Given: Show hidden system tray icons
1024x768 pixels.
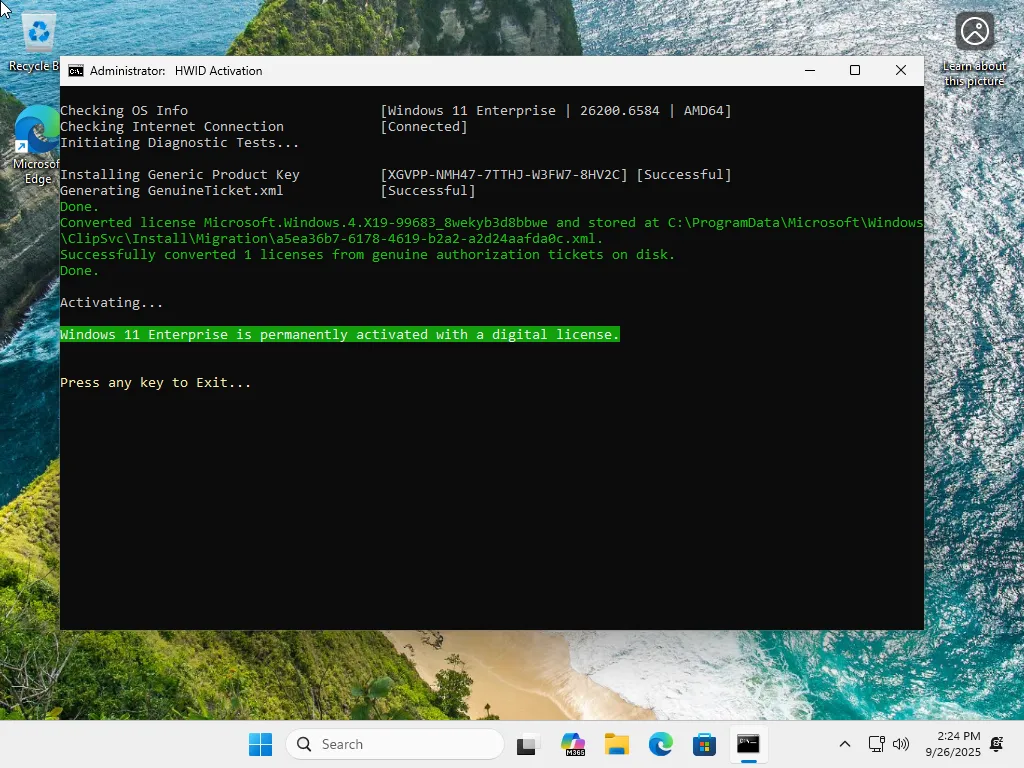Looking at the screenshot, I should coord(844,744).
